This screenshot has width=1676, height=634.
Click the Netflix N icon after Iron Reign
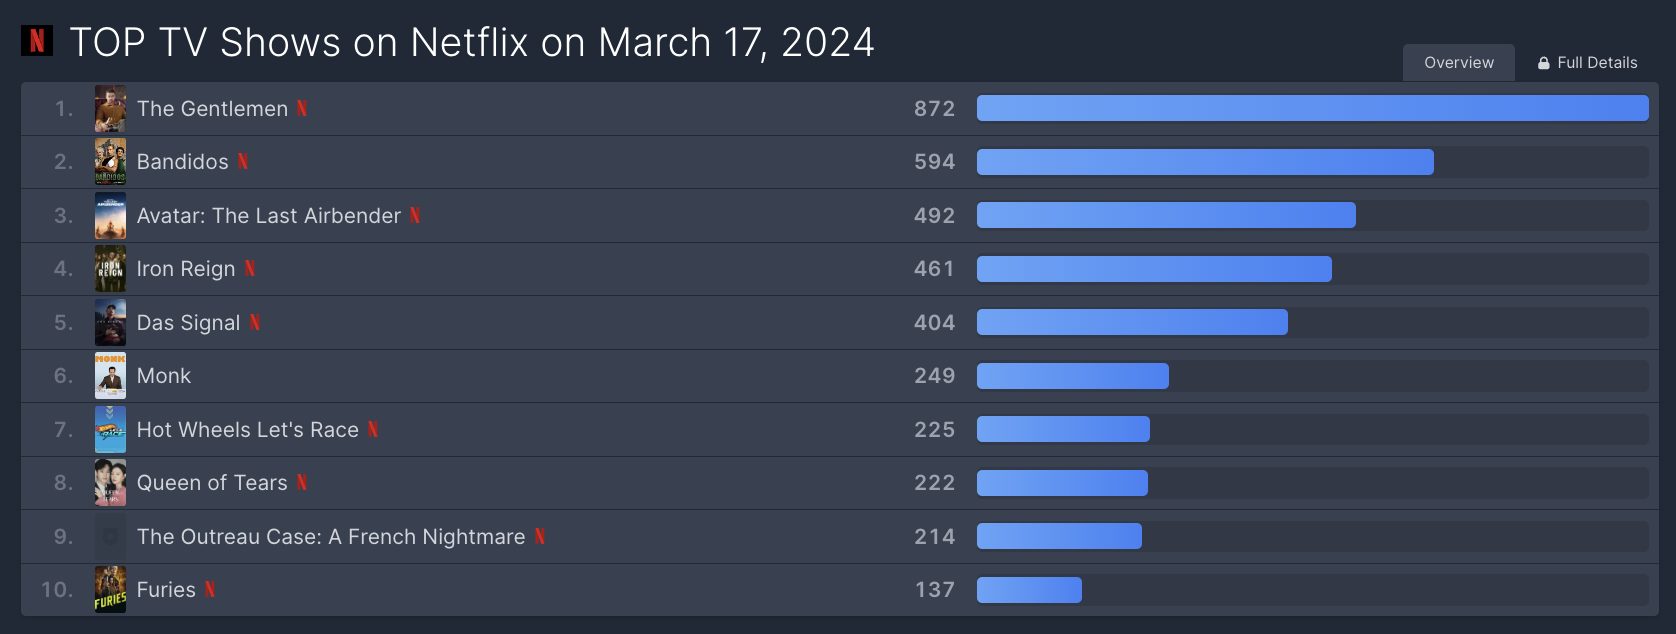pos(249,268)
